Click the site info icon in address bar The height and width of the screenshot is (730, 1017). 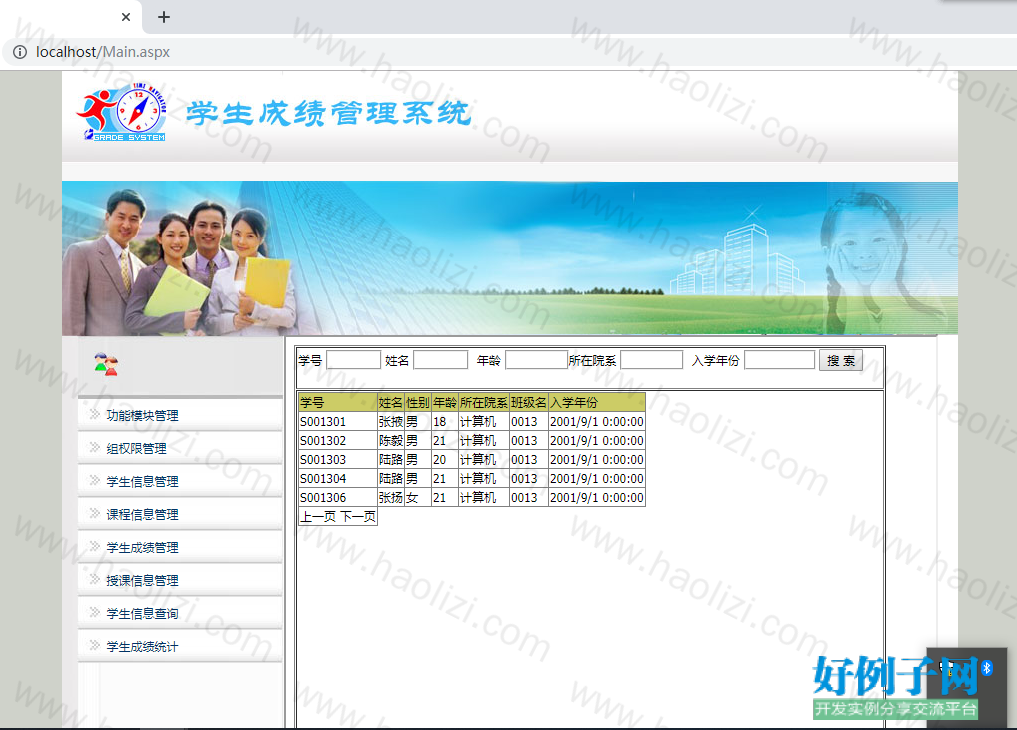click(x=20, y=52)
